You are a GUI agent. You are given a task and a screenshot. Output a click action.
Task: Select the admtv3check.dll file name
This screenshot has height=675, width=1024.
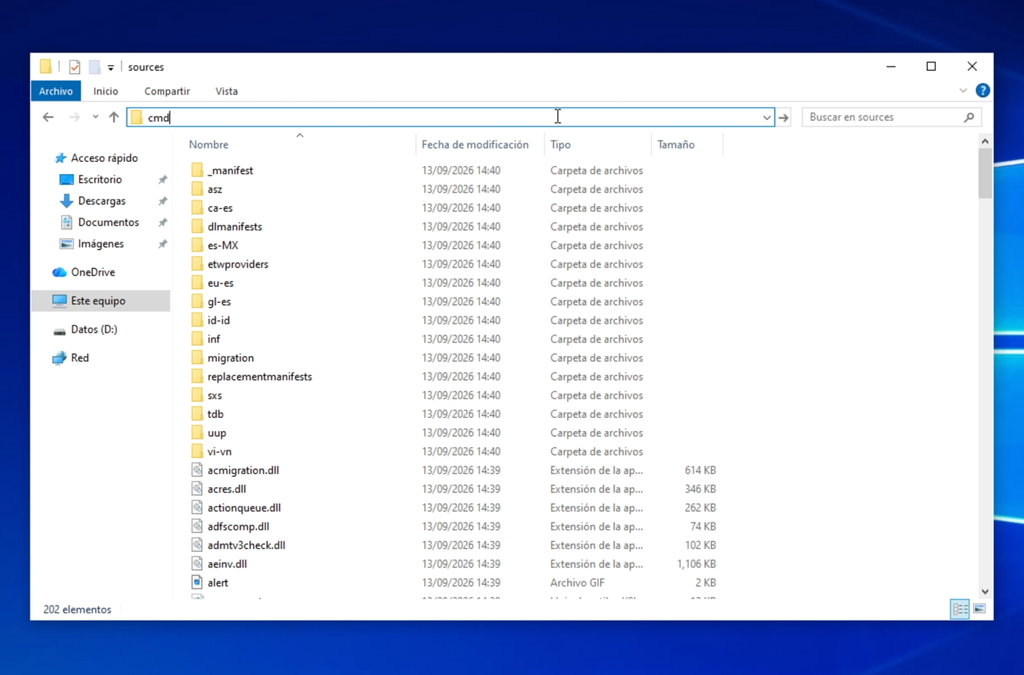click(x=246, y=545)
